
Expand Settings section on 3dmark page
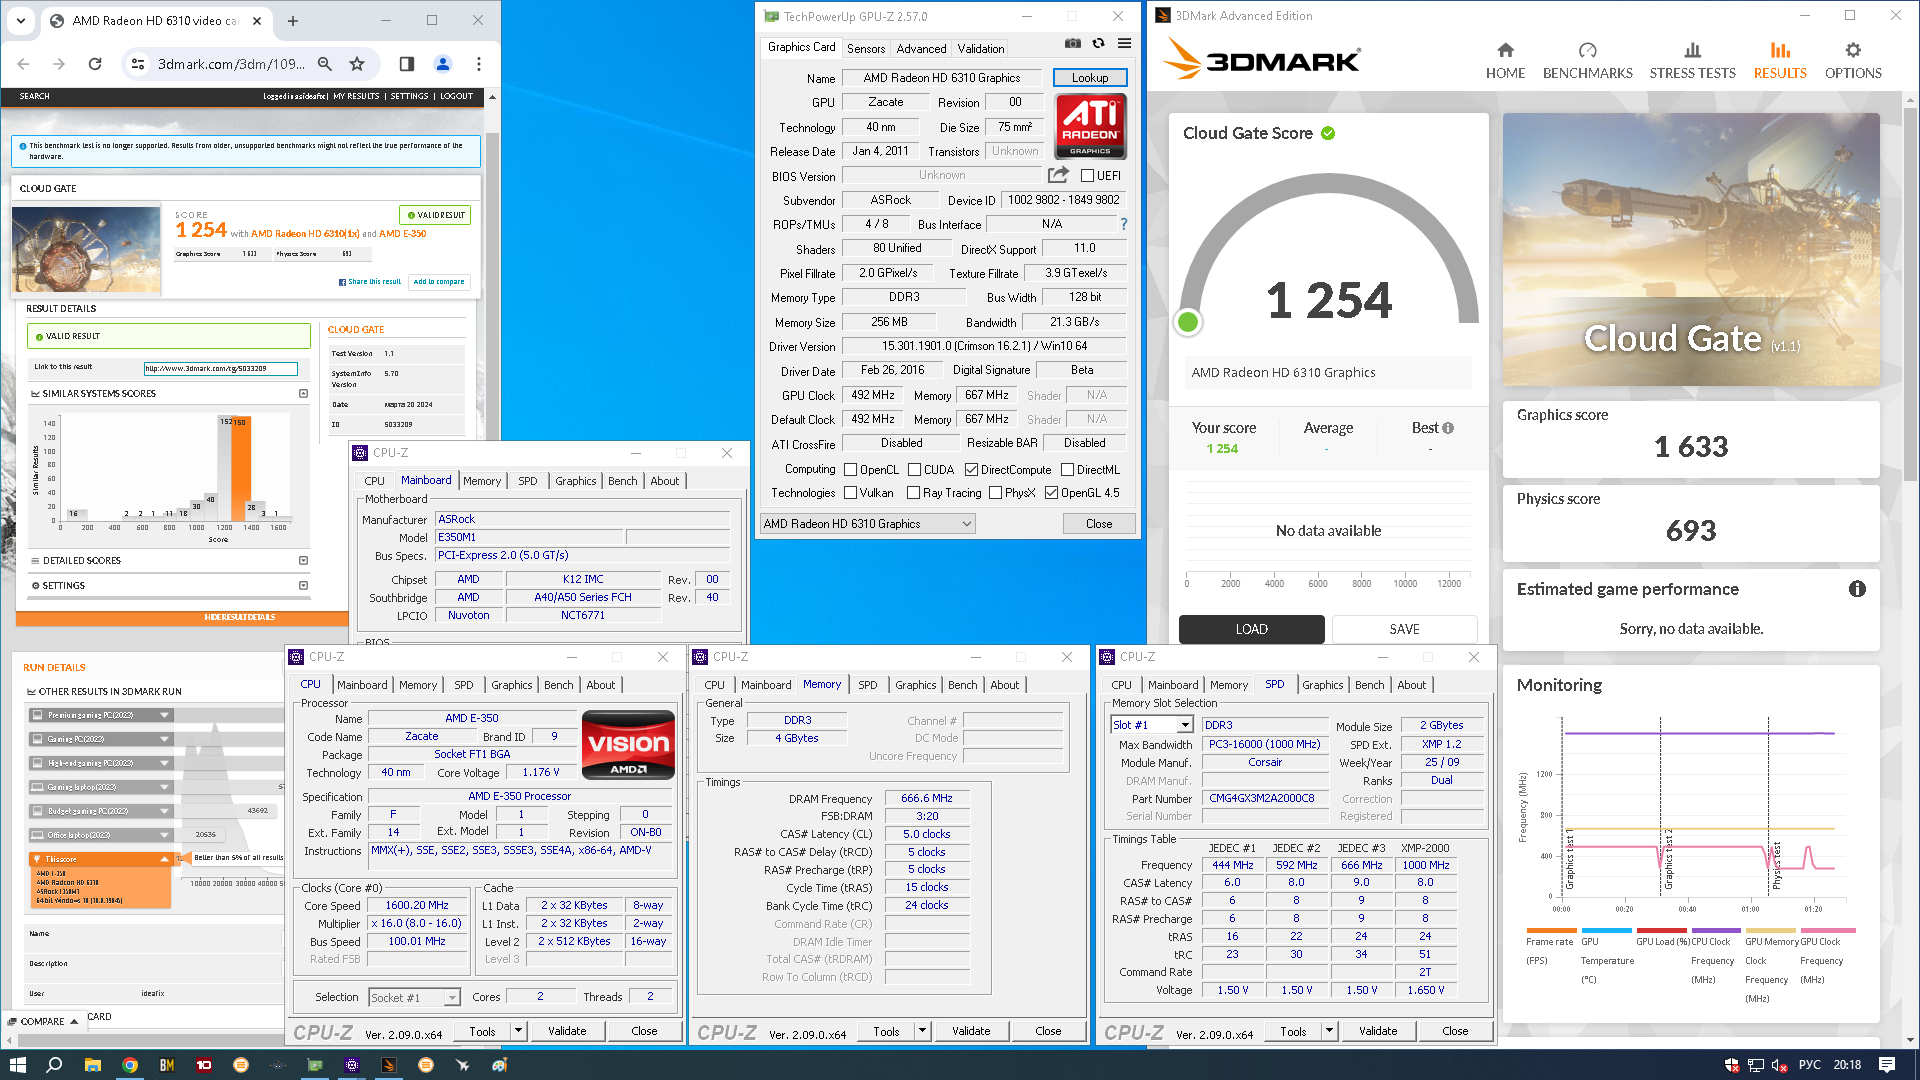[303, 586]
